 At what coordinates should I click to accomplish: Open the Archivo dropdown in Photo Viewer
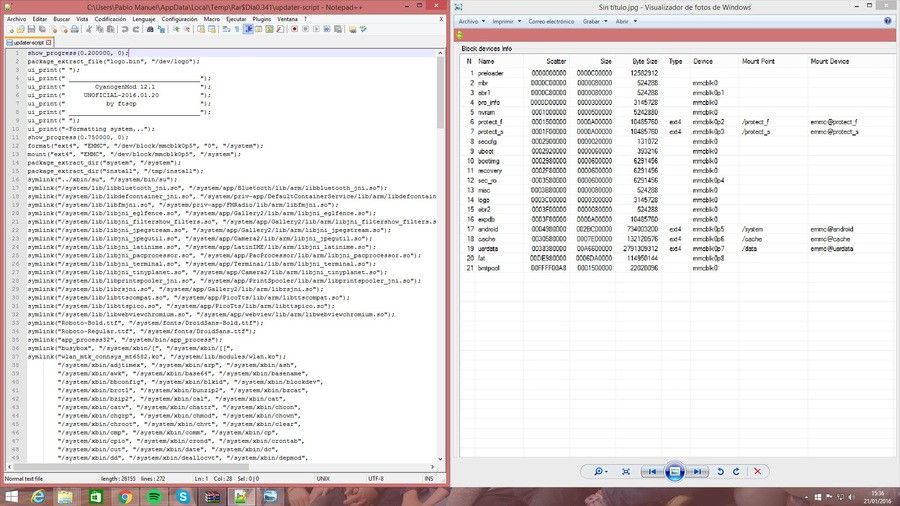click(471, 21)
